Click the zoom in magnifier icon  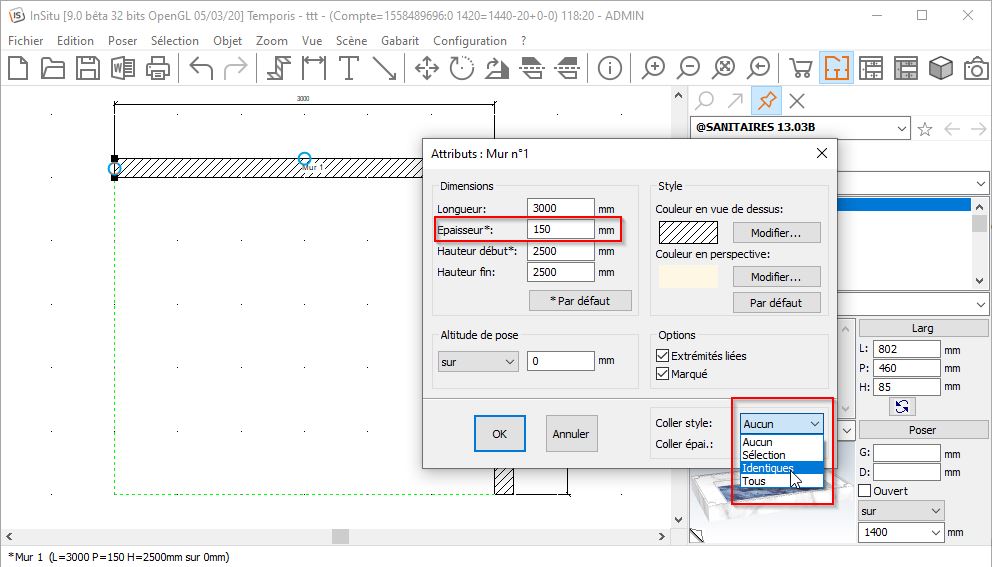point(654,68)
